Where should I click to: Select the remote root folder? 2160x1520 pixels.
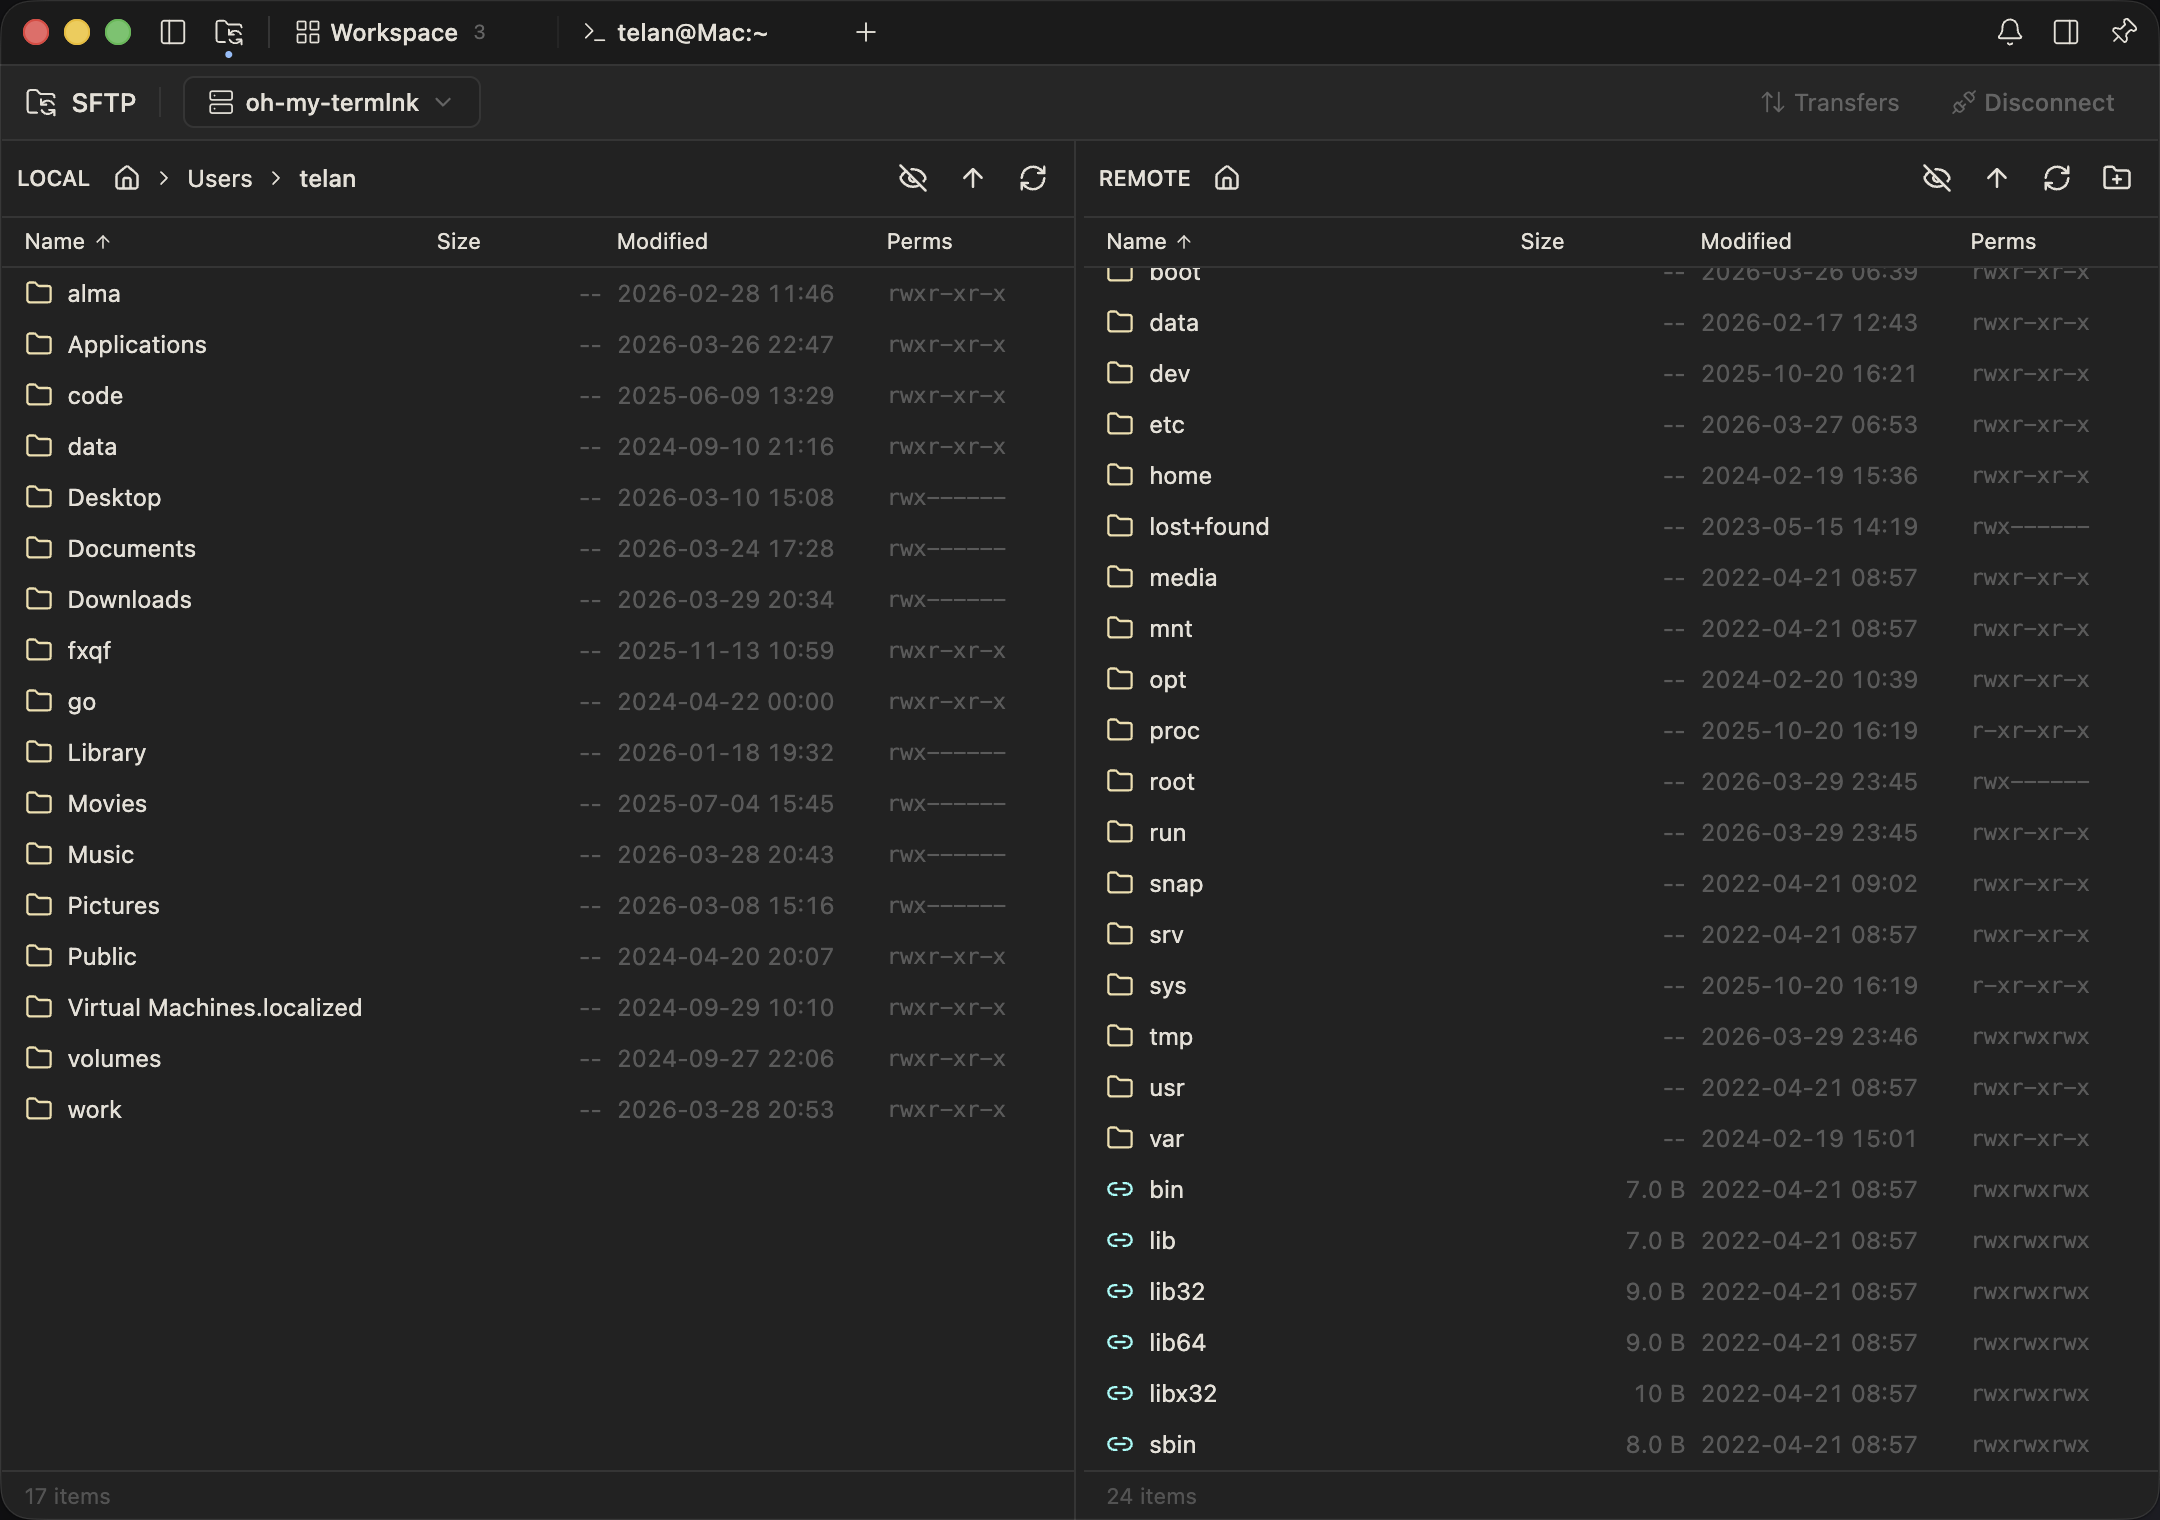tap(1620, 781)
